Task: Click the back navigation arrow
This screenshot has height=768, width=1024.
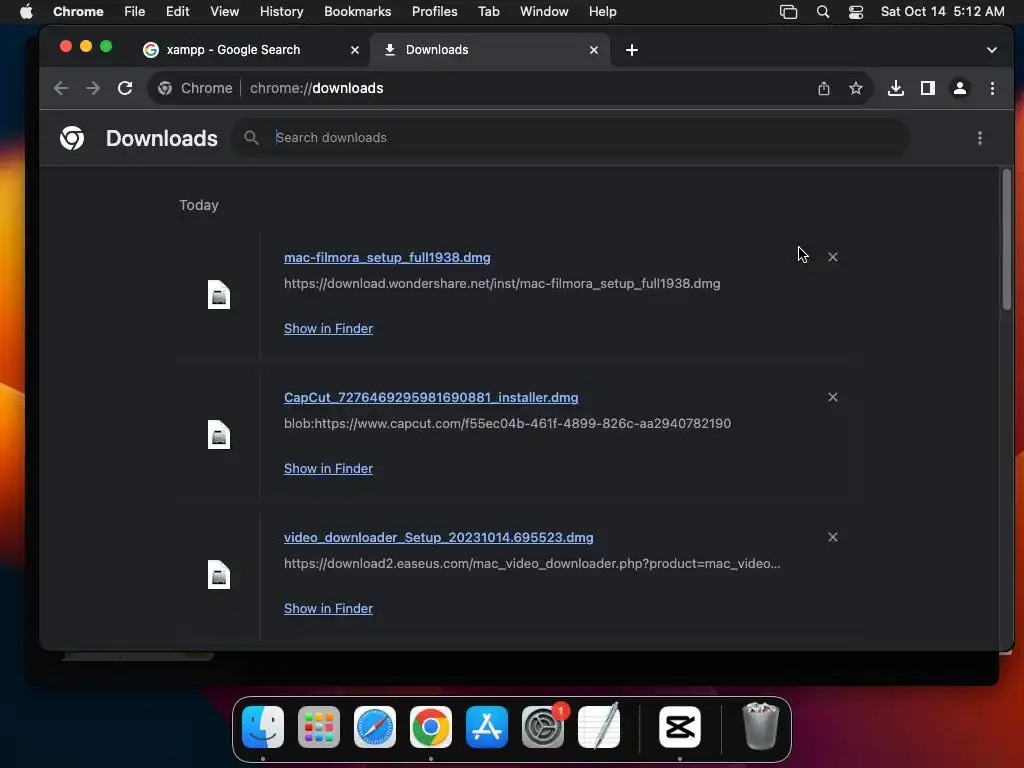Action: pos(61,88)
